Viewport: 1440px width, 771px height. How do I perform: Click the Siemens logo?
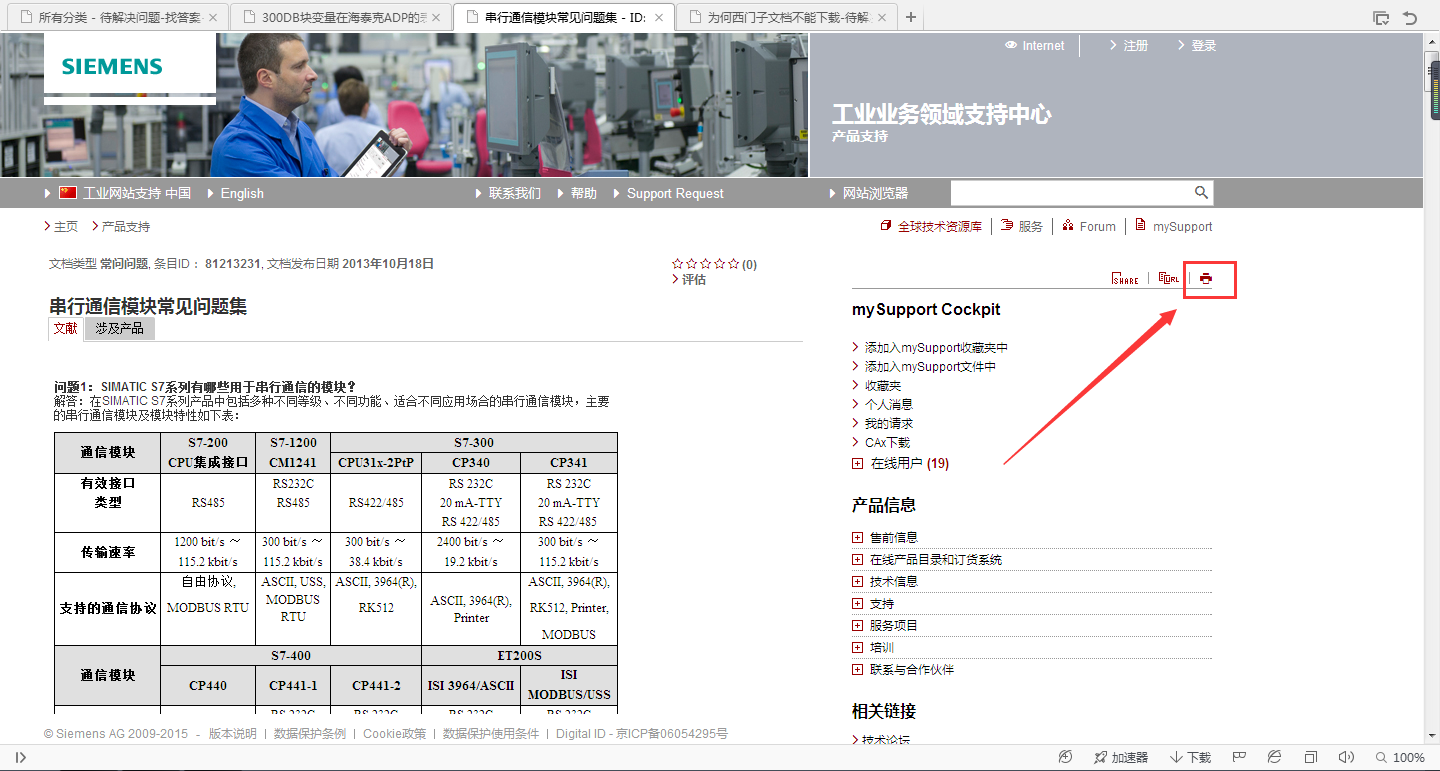click(112, 67)
